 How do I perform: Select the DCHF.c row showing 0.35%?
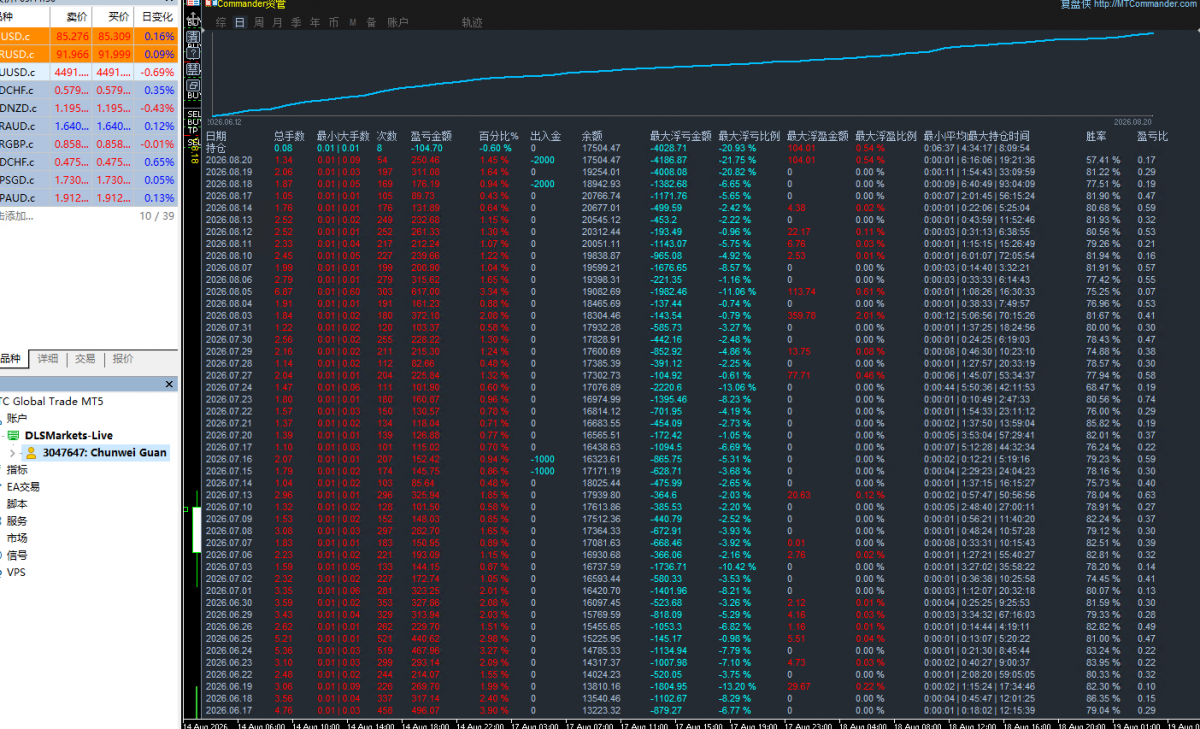pyautogui.click(x=88, y=90)
